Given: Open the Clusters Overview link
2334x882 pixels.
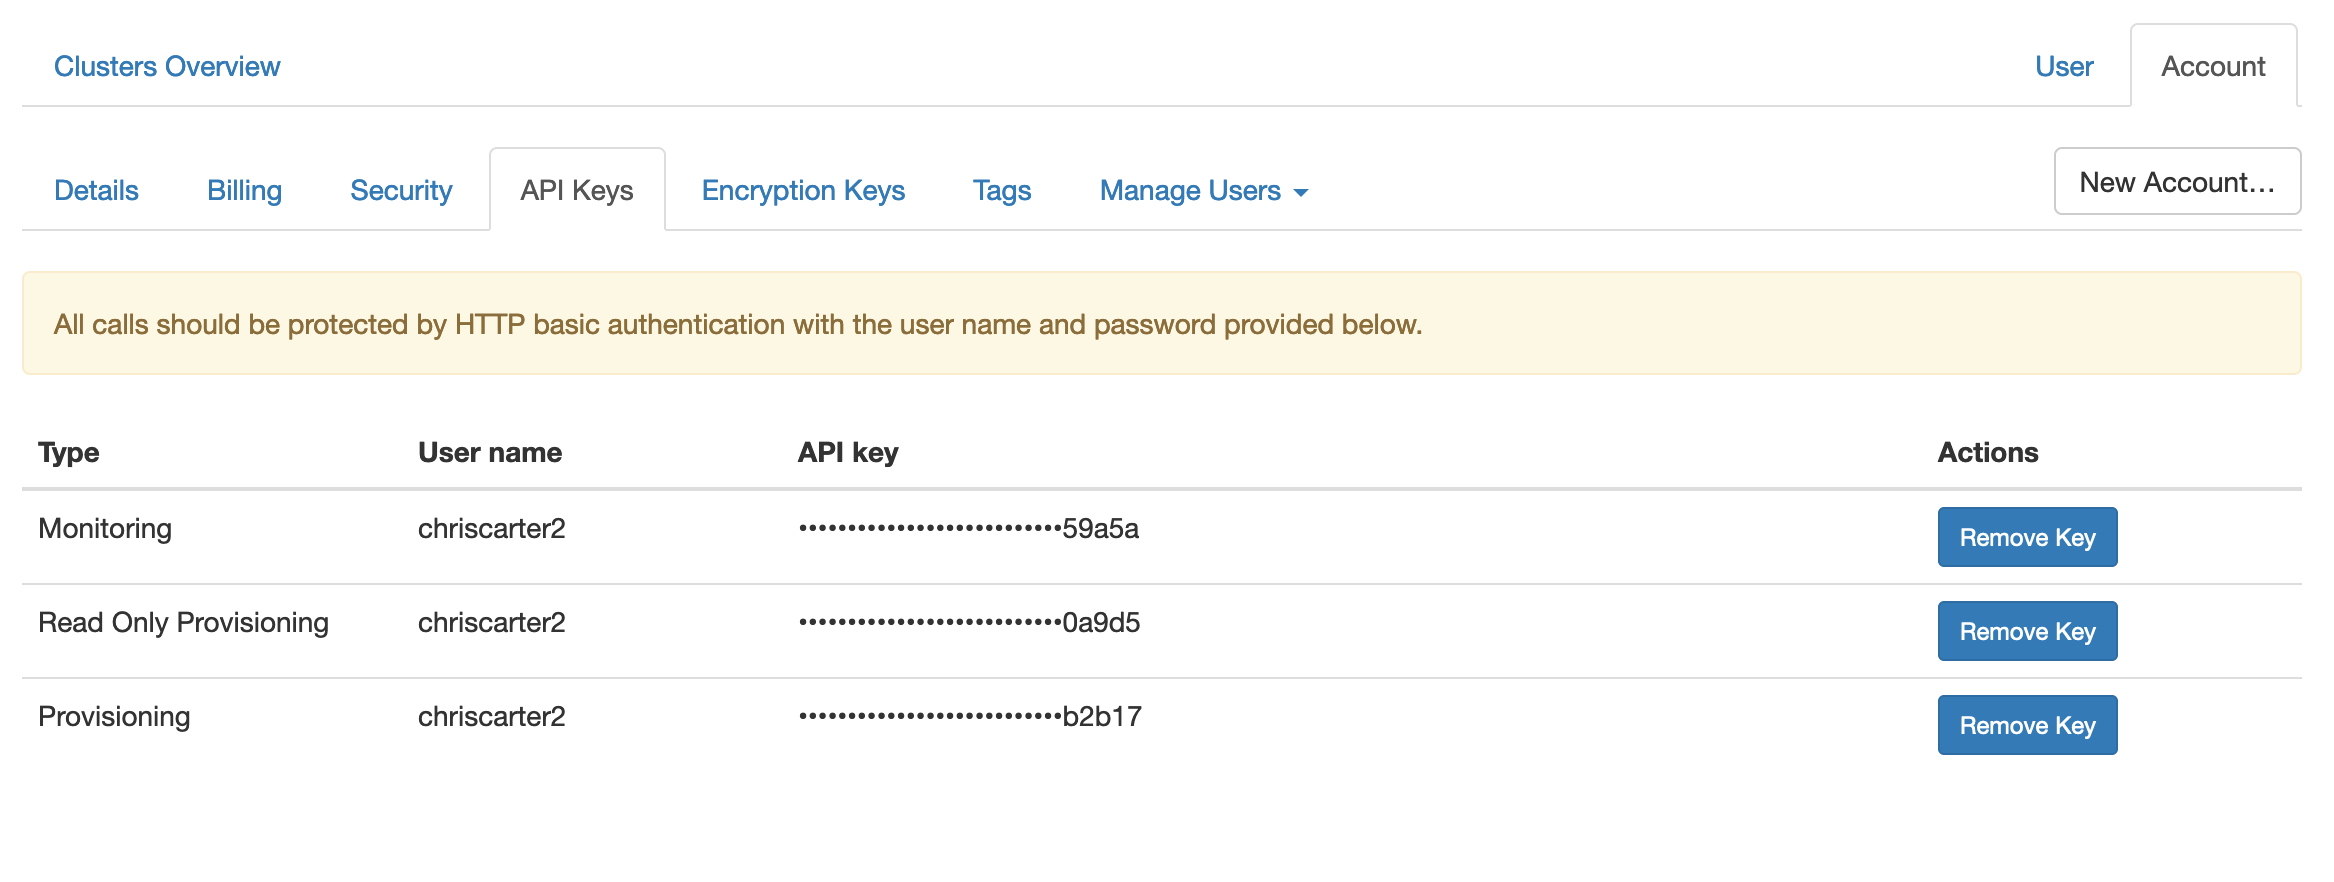Looking at the screenshot, I should coord(167,66).
